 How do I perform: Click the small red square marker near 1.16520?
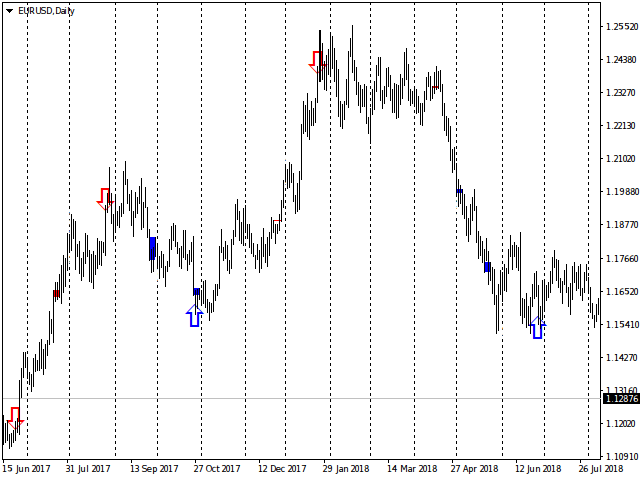tap(56, 293)
